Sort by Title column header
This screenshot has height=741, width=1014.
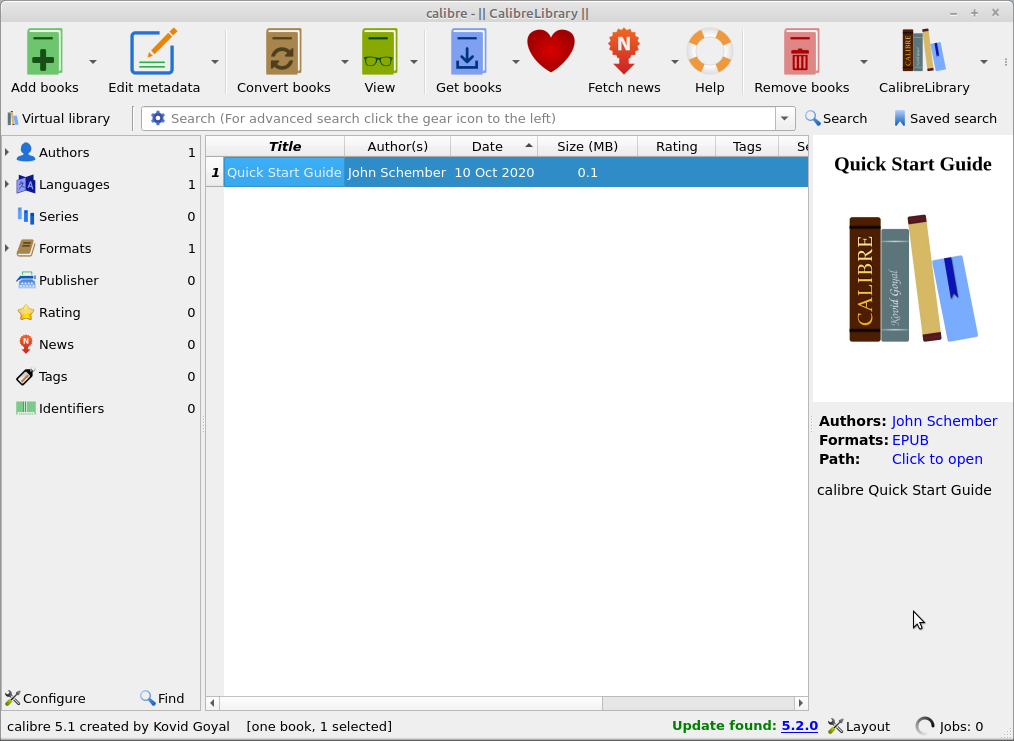pos(285,147)
